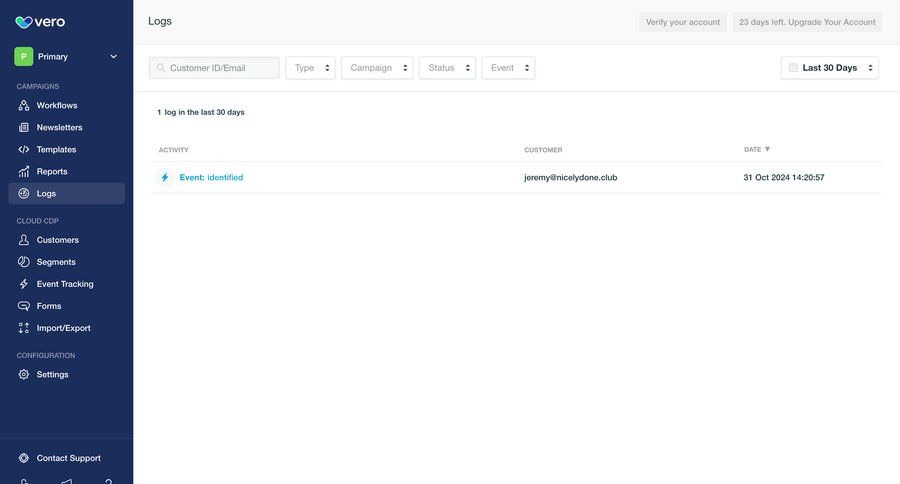Open the Last 30 Days date range dropdown
The height and width of the screenshot is (484, 900).
pos(830,68)
